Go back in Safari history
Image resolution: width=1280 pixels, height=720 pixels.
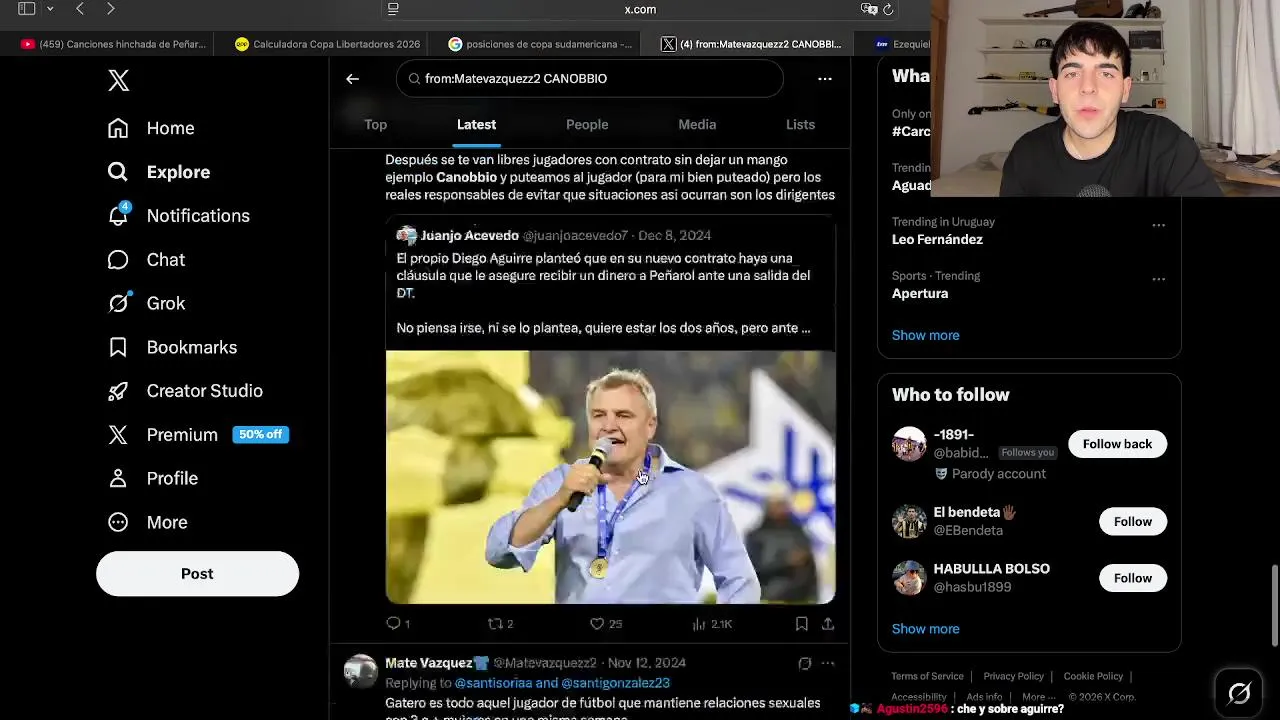[80, 9]
